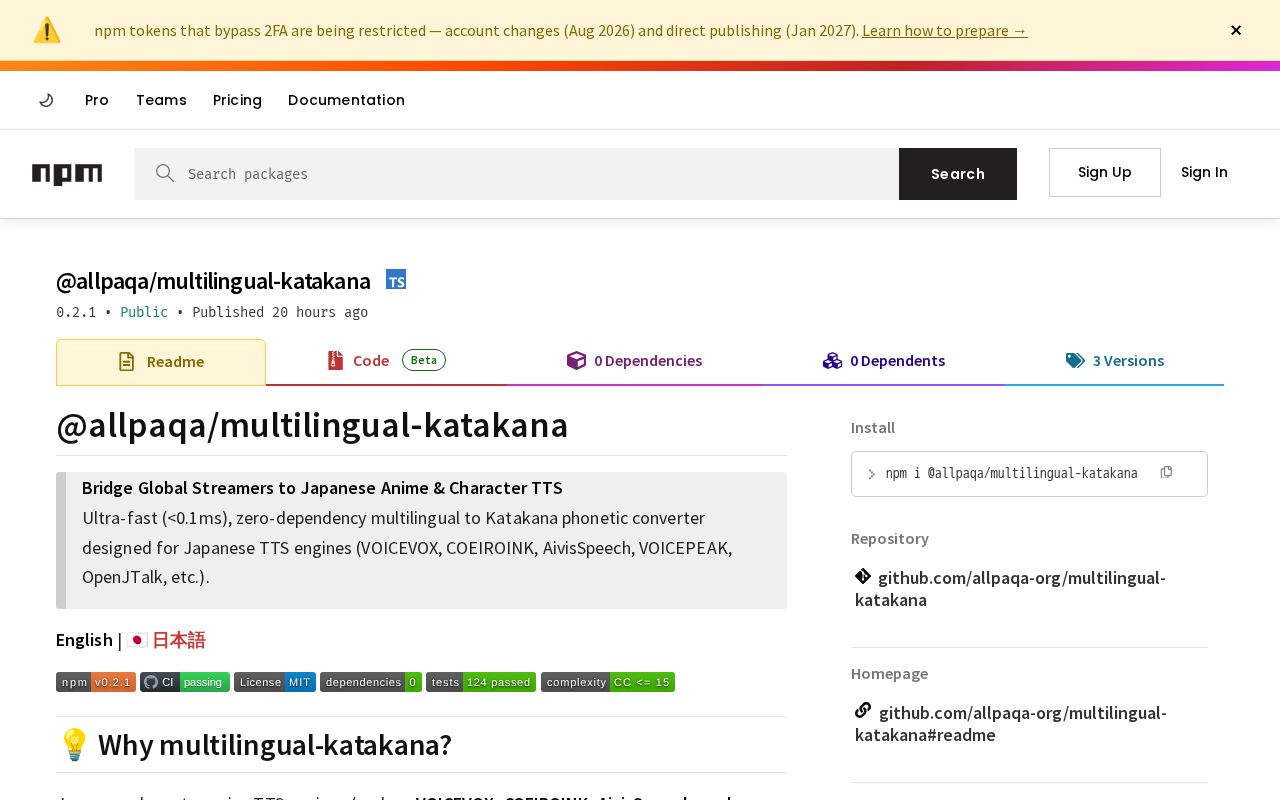The height and width of the screenshot is (800, 1280).
Task: Dismiss the npm token warning banner
Action: [x=1236, y=30]
